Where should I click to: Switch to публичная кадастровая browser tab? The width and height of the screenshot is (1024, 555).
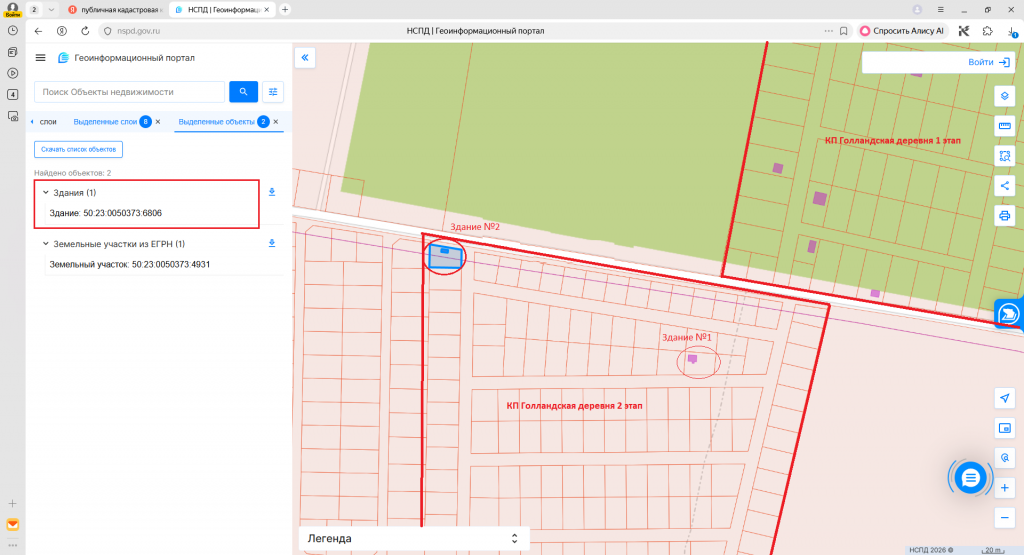click(x=116, y=10)
